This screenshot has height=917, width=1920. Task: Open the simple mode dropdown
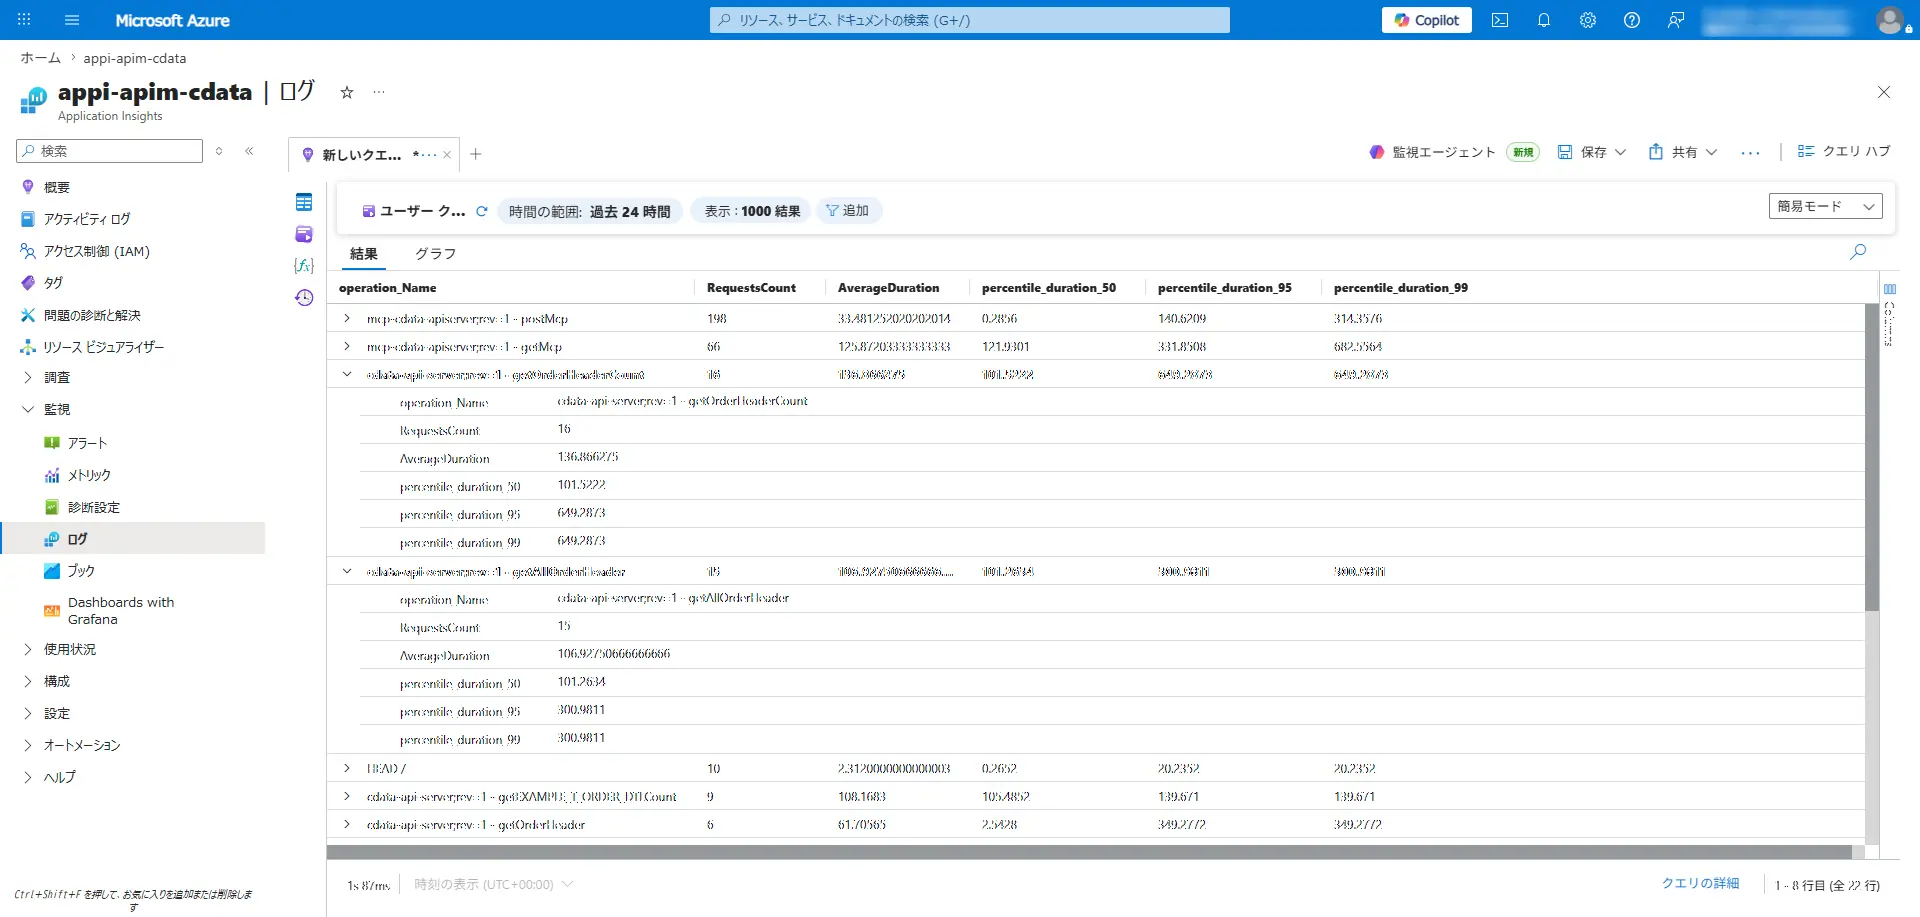coord(1825,206)
